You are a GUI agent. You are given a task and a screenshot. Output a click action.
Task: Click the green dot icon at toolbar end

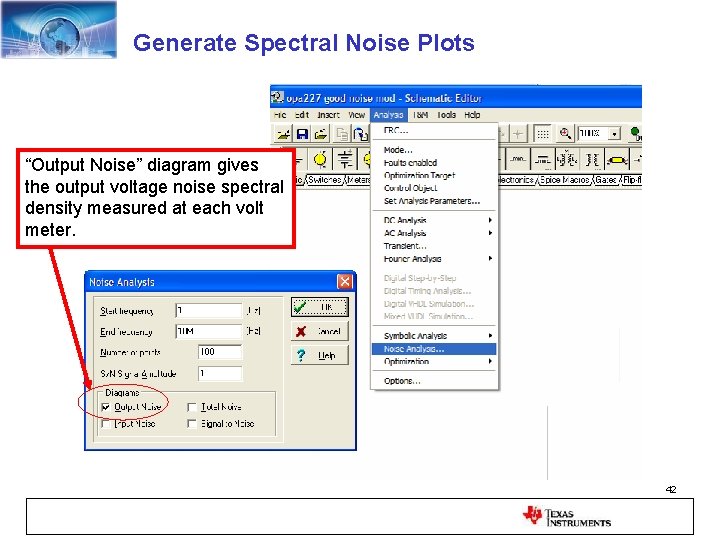636,134
